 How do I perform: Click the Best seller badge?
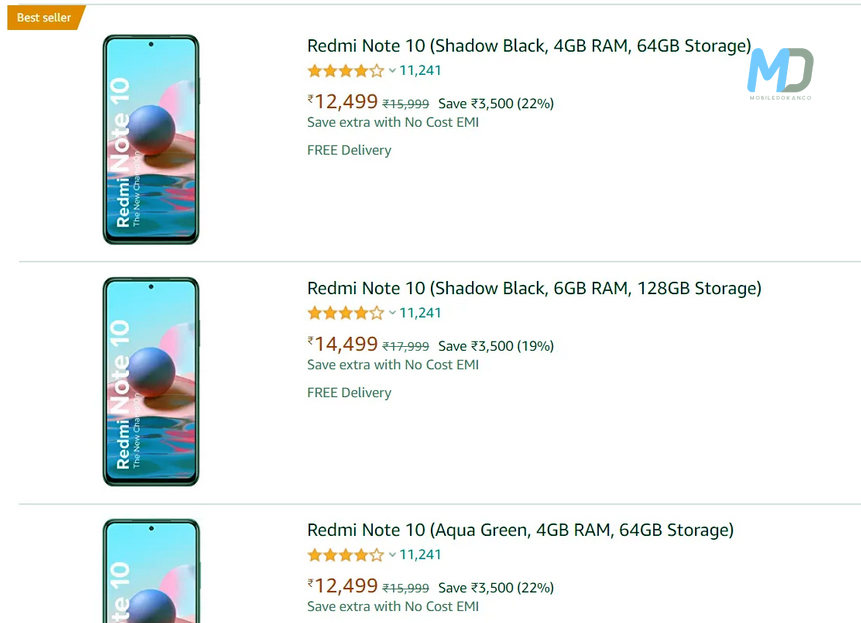pyautogui.click(x=44, y=17)
